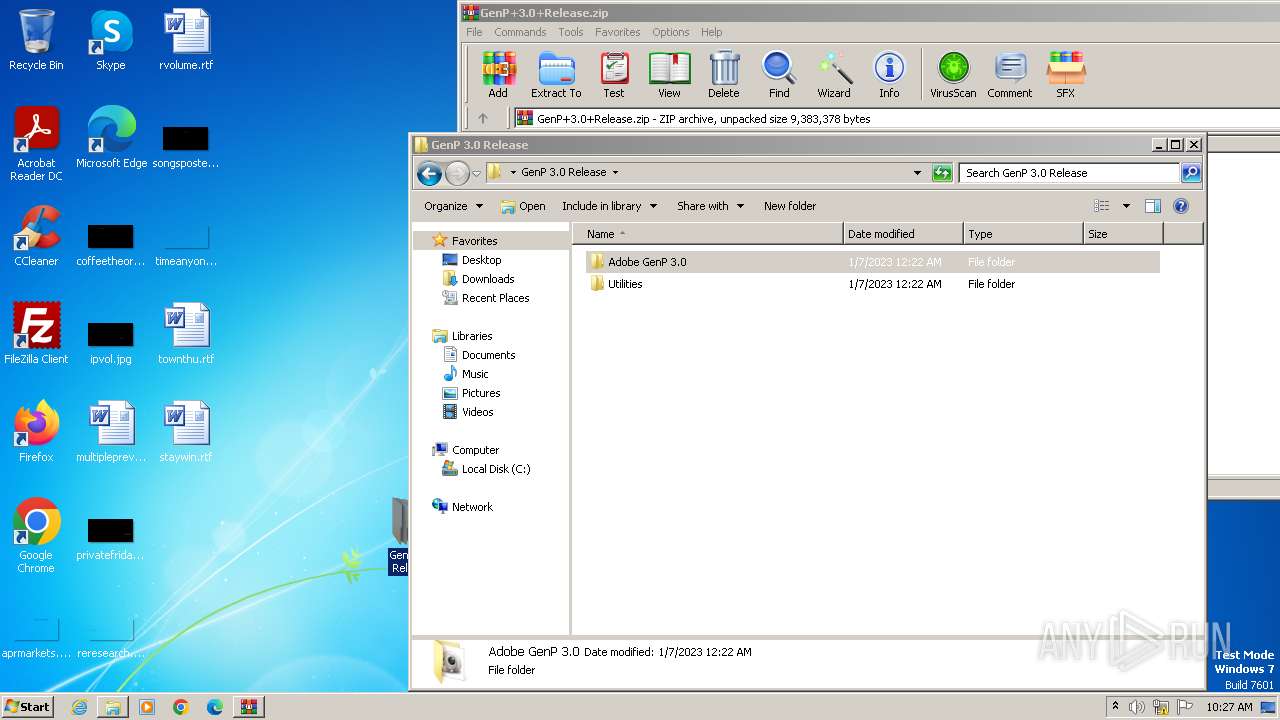Click the Test icon in WinRAR
Screen dimensions: 1280x720
click(x=614, y=75)
